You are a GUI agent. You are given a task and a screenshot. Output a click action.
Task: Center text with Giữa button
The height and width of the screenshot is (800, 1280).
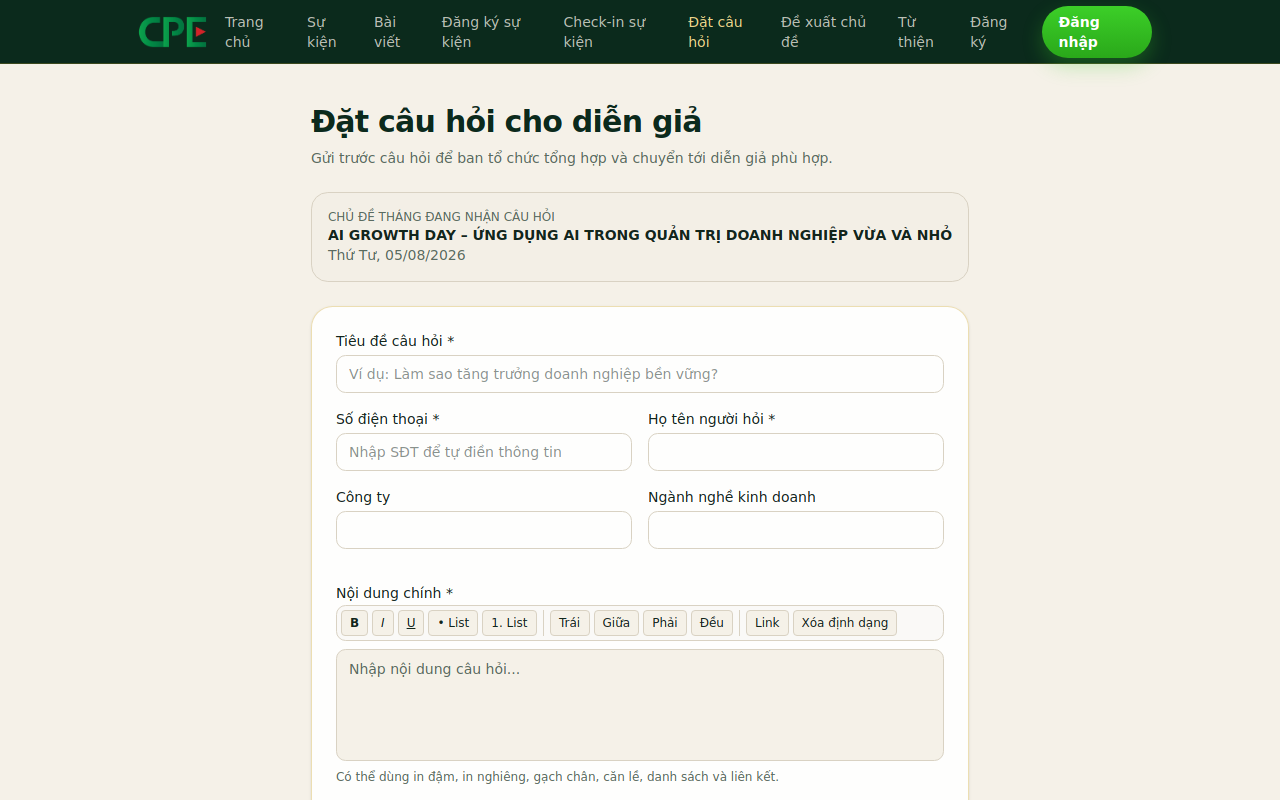[x=616, y=623]
